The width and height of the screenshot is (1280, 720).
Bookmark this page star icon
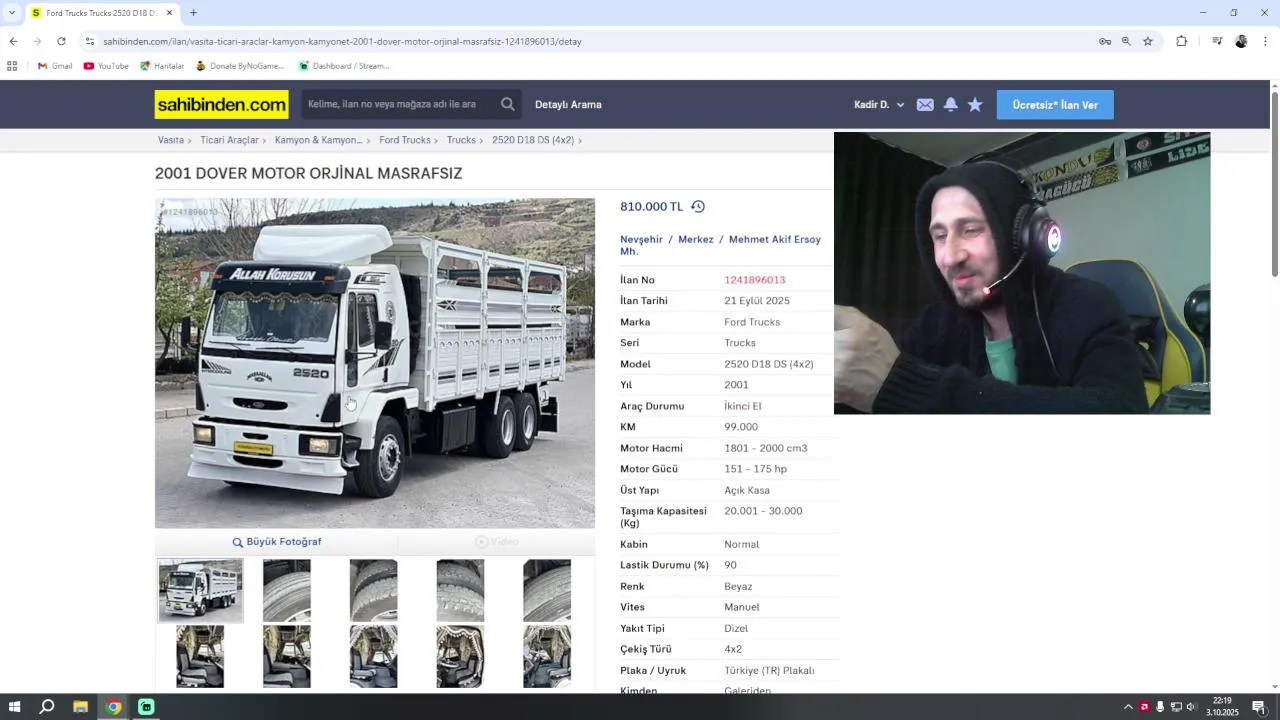click(1148, 41)
